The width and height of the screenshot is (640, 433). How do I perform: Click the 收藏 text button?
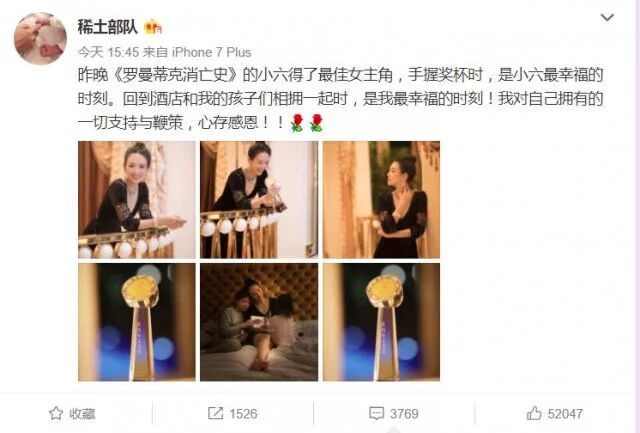click(82, 414)
